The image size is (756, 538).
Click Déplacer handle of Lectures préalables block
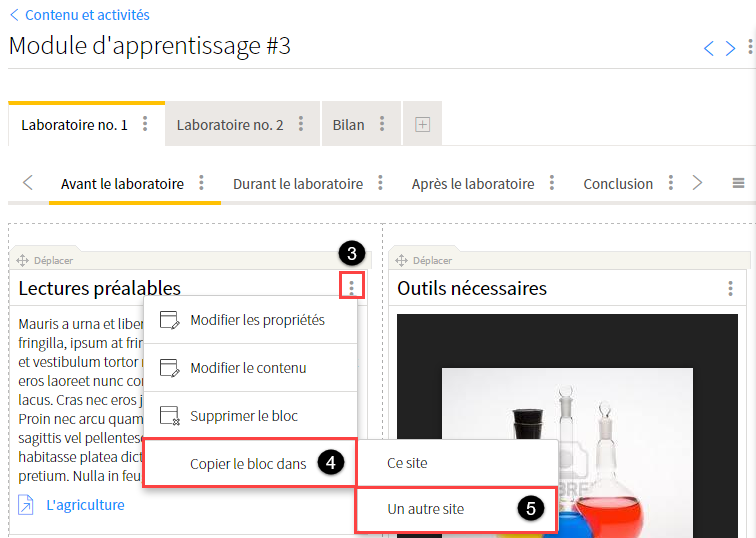pos(44,260)
